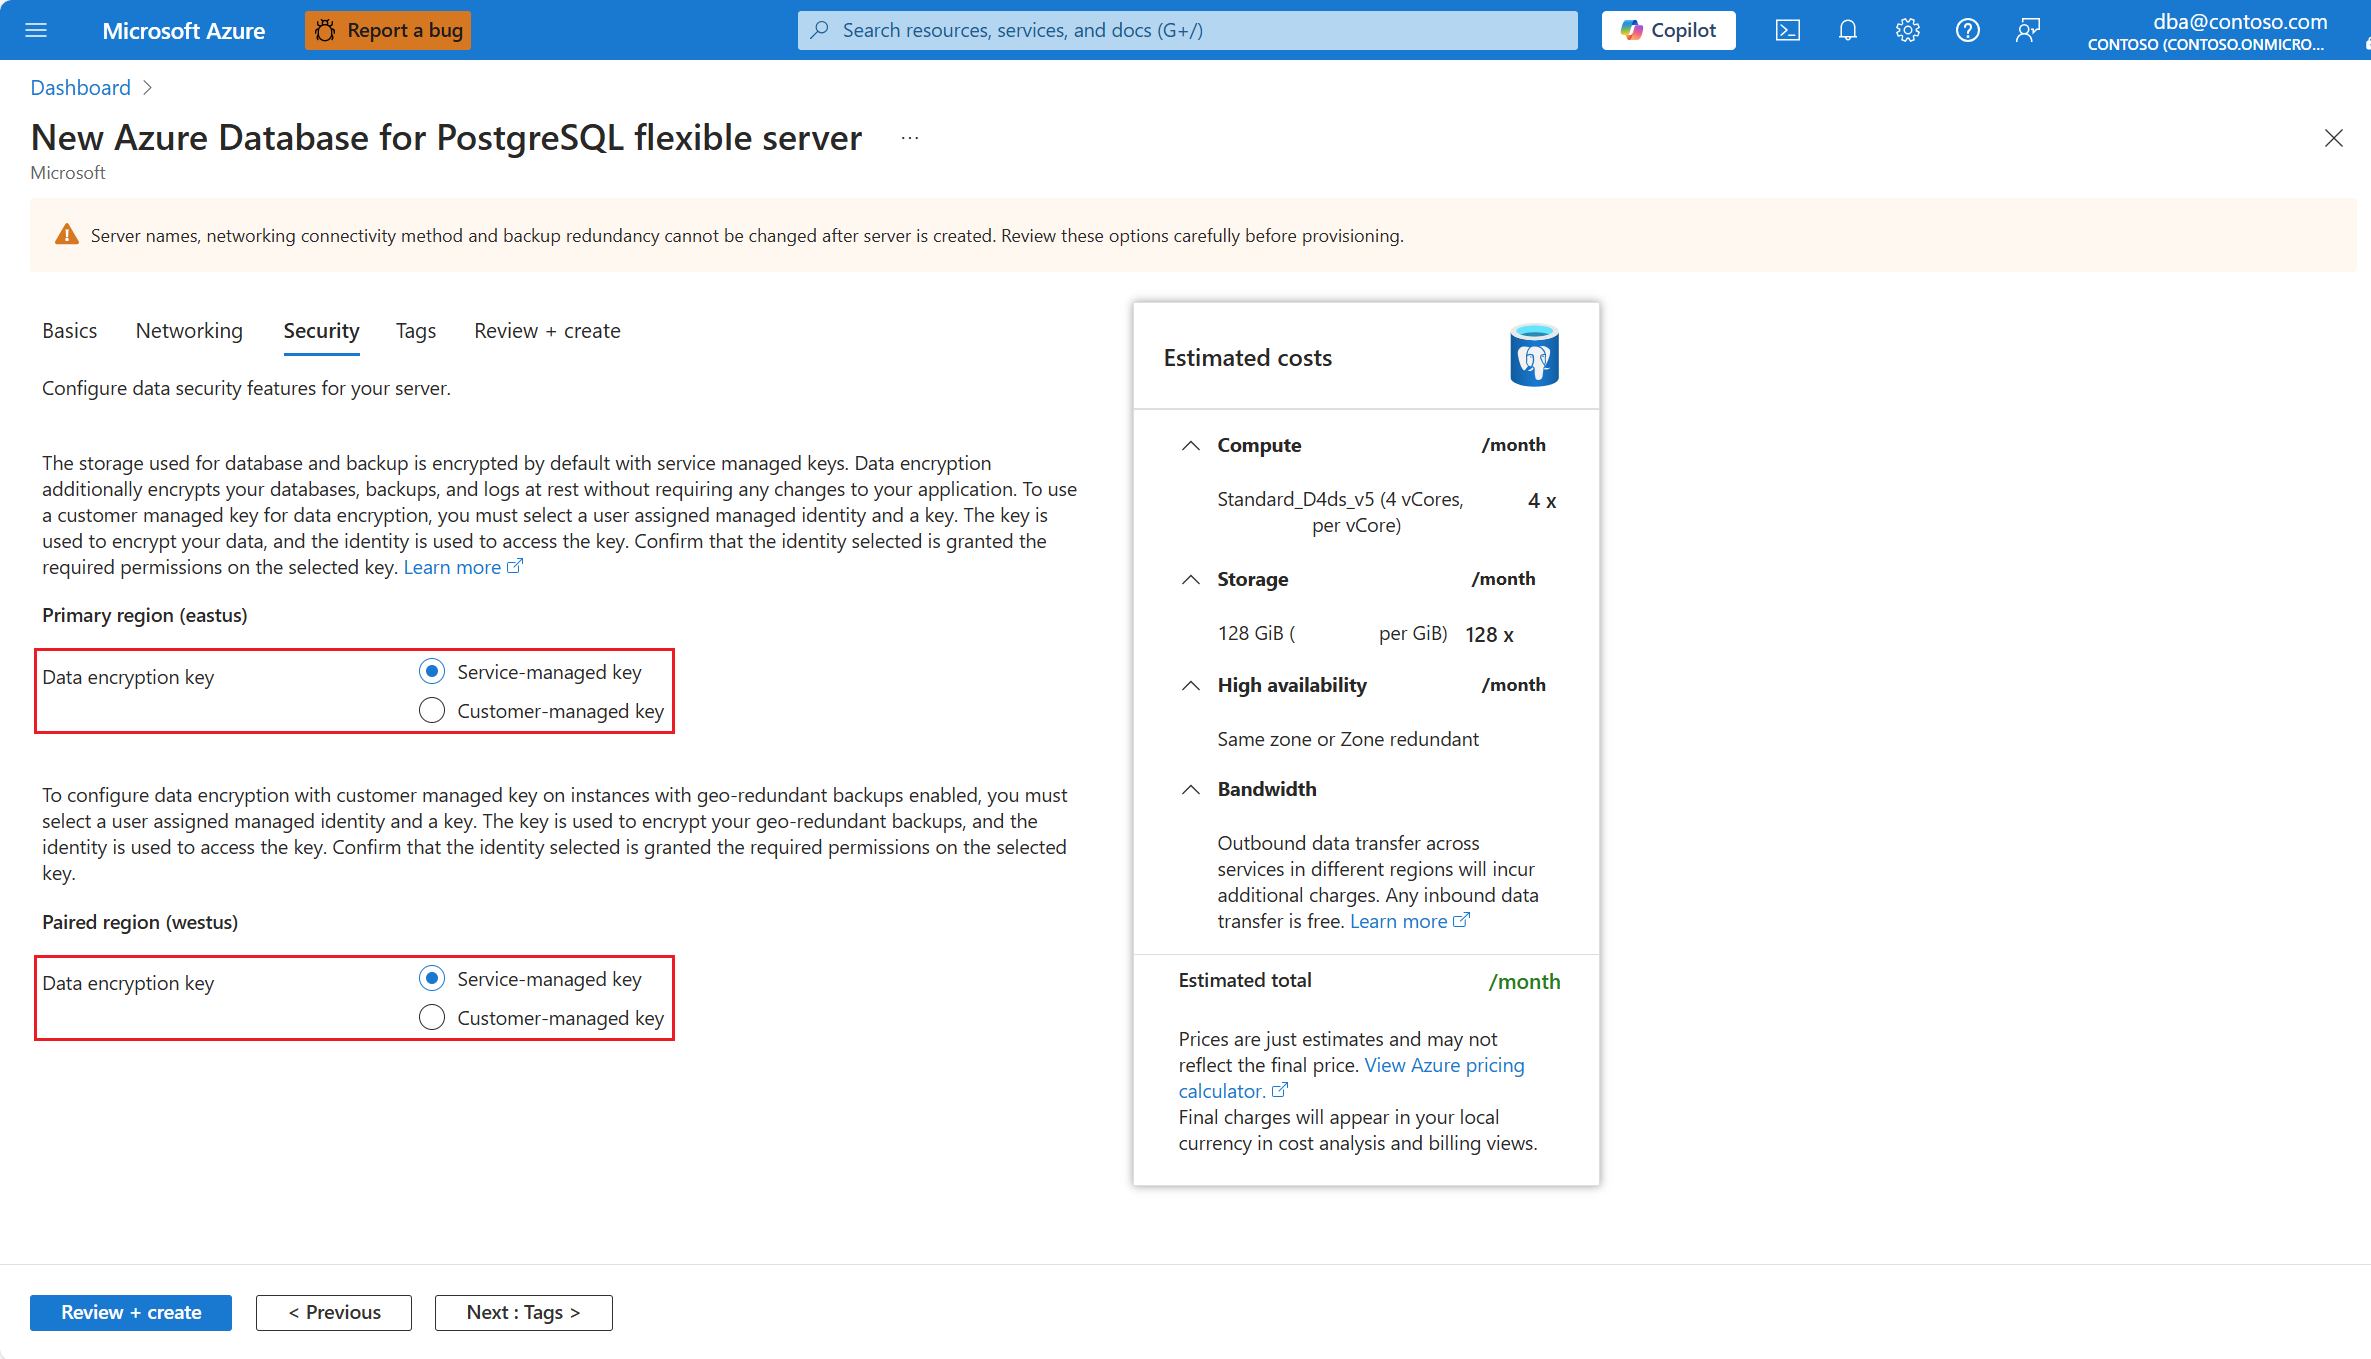Open the notifications bell

pyautogui.click(x=1847, y=30)
